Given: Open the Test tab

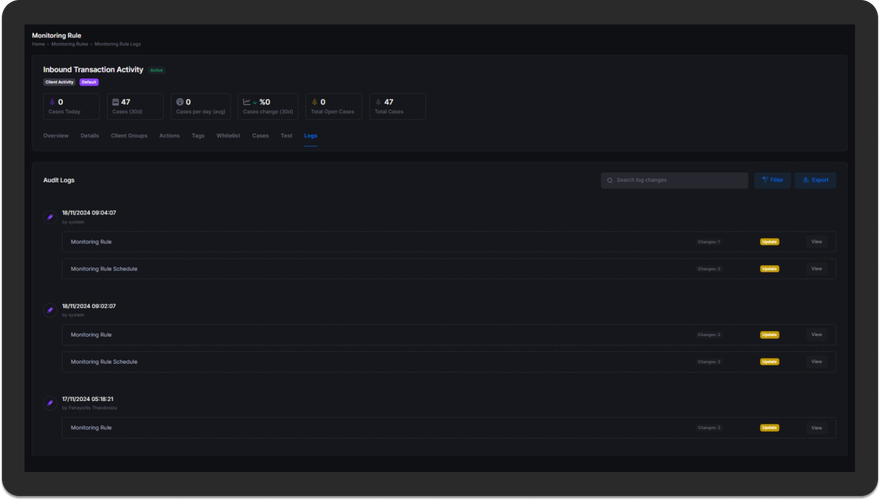Looking at the screenshot, I should [x=286, y=136].
